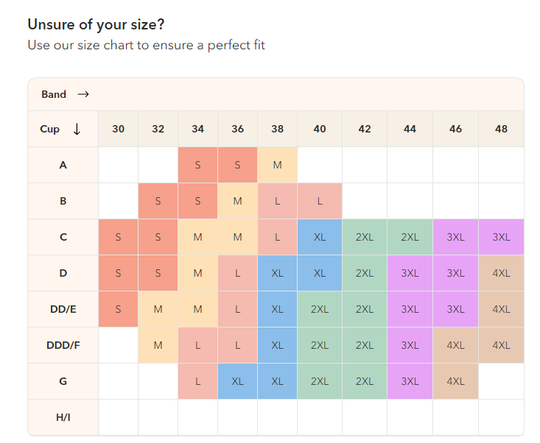This screenshot has width=540, height=443.
Task: Select the H/I cup row label
Action: 63,417
